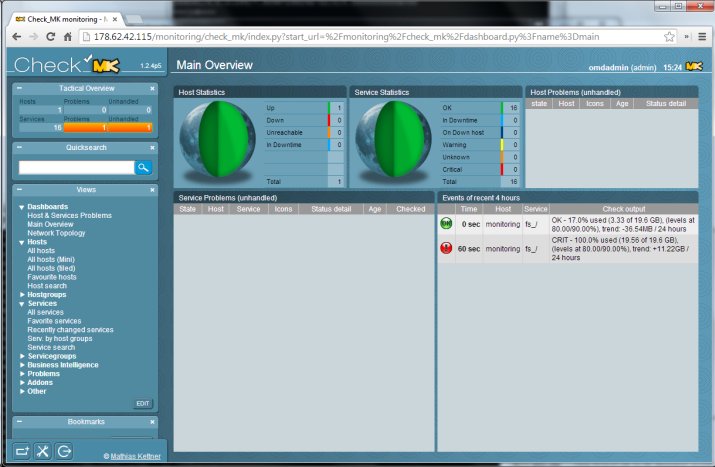Click fs_/ service in the OK event row
This screenshot has width=715, height=467.
531,224
